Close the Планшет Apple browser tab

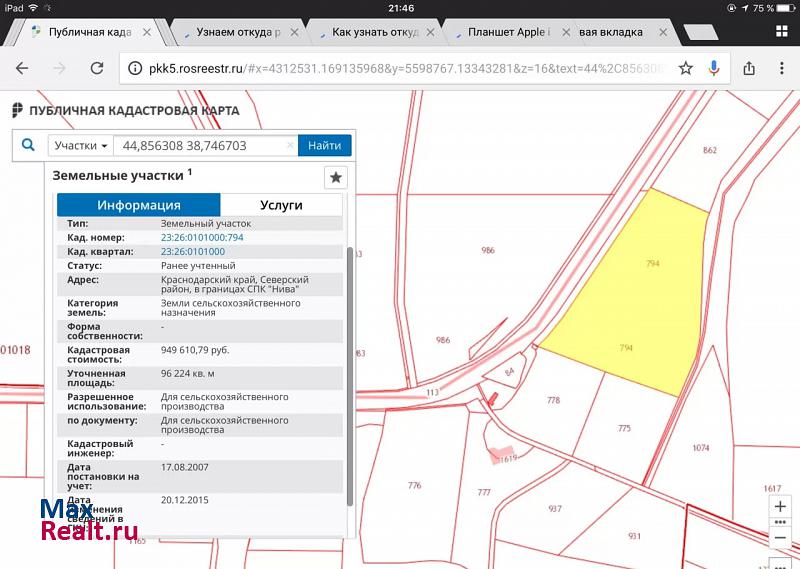tap(566, 32)
